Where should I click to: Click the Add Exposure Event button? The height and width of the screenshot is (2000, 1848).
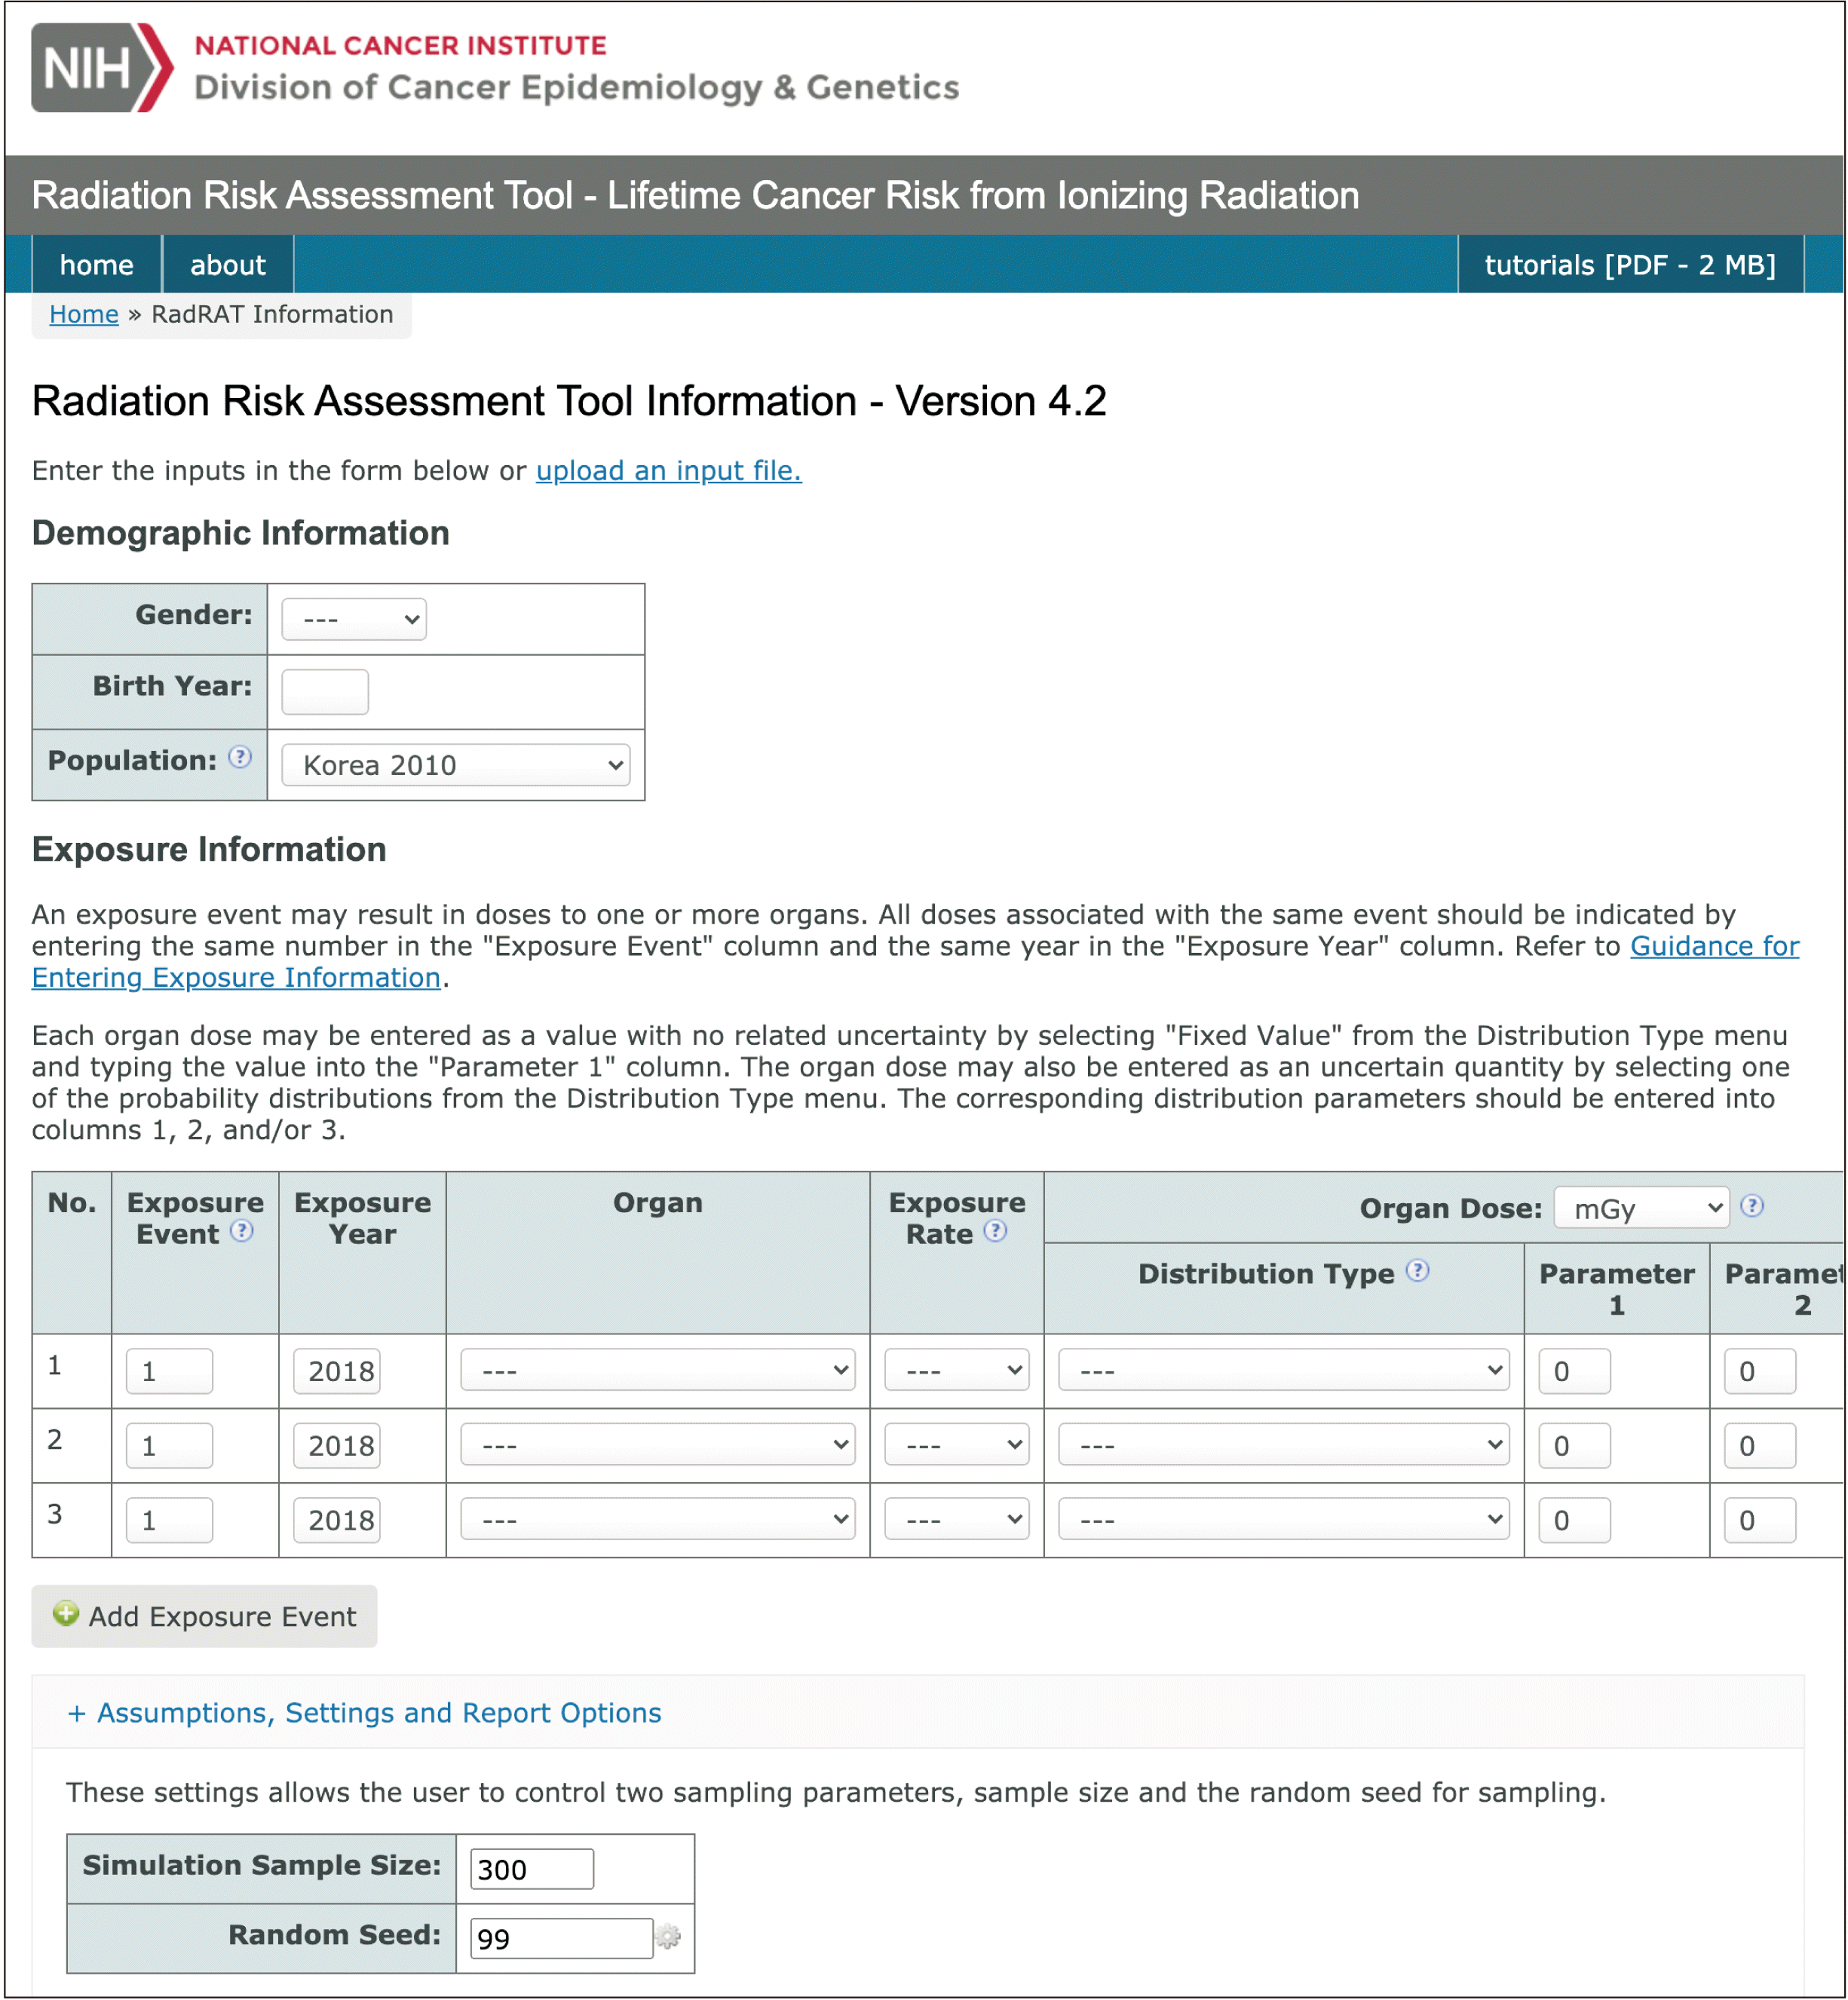point(204,1616)
